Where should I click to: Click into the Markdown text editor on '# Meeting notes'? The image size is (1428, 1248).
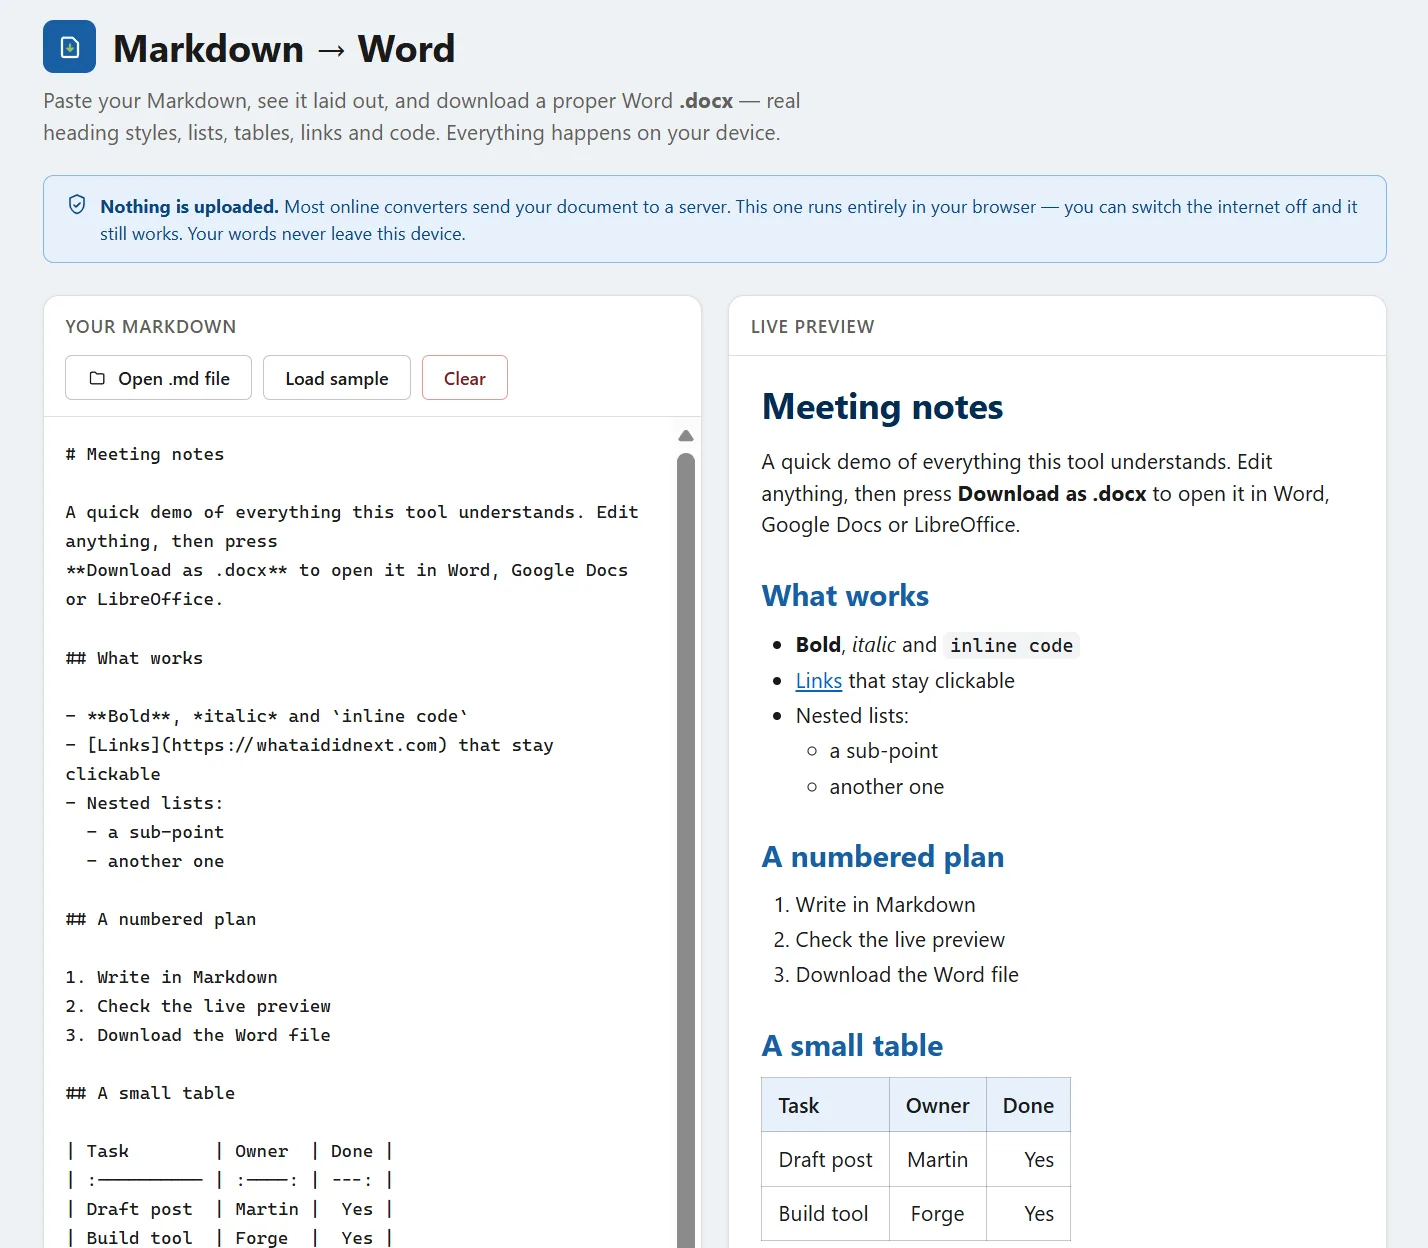(145, 454)
